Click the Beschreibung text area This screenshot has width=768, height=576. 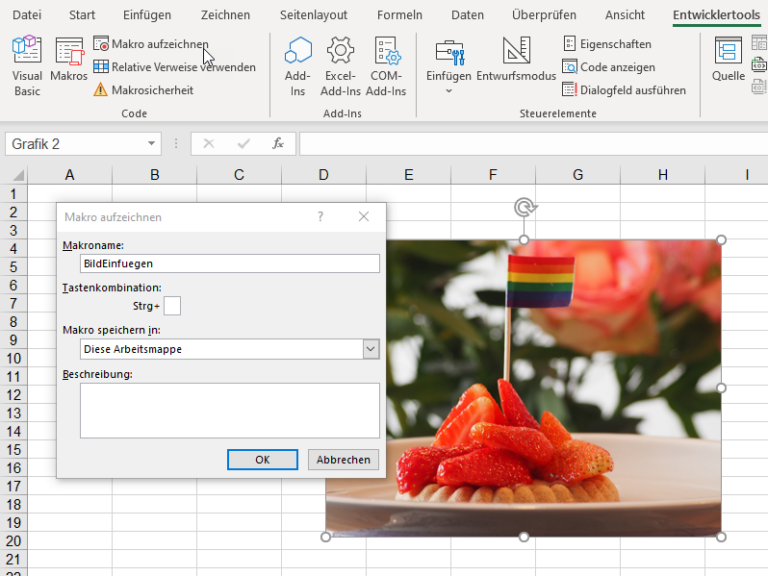point(230,410)
